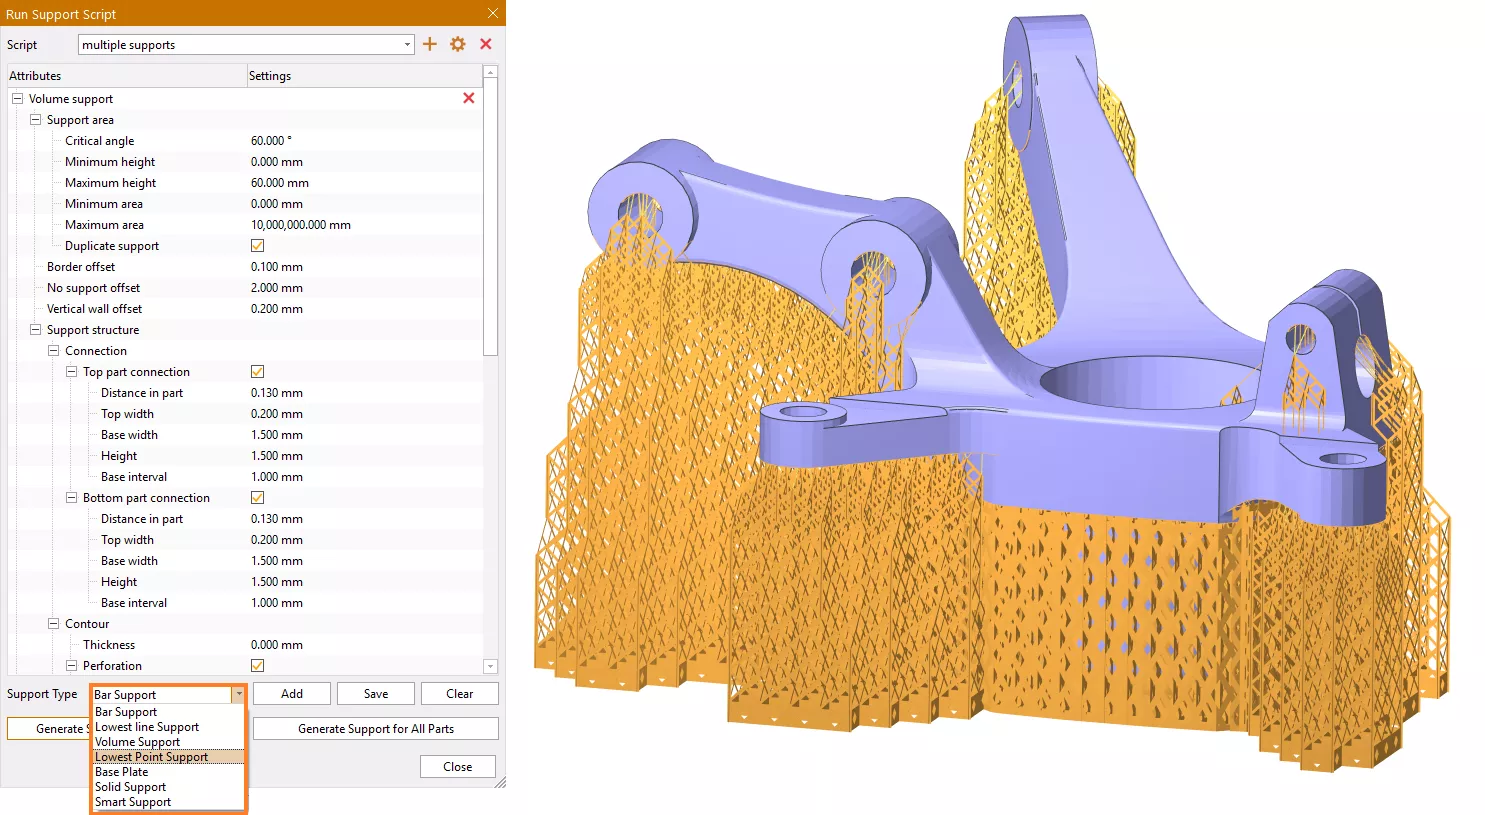Choose Smart Support option

[133, 802]
